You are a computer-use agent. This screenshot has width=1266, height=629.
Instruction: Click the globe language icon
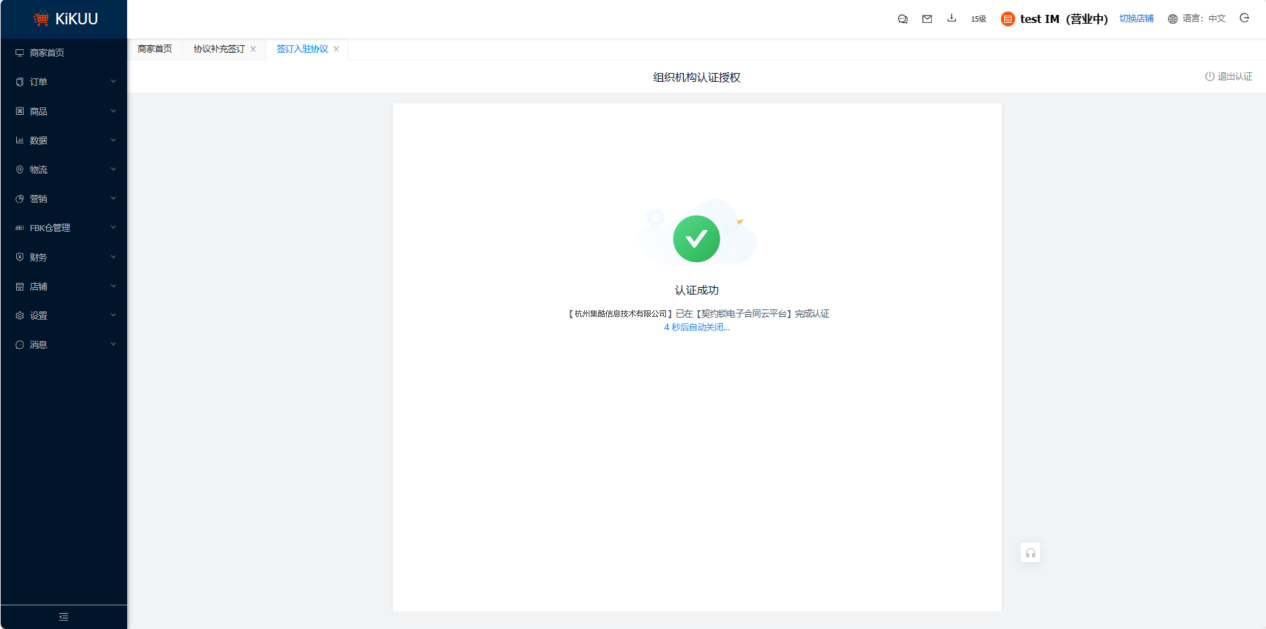[x=1173, y=19]
